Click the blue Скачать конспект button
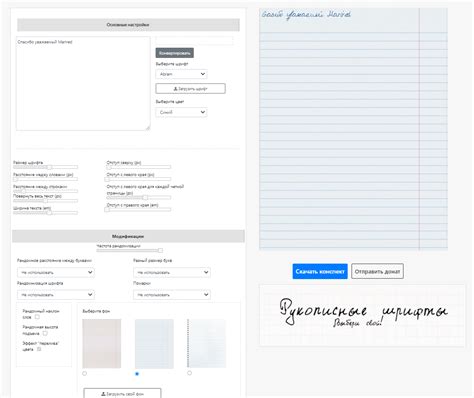 tap(320, 271)
